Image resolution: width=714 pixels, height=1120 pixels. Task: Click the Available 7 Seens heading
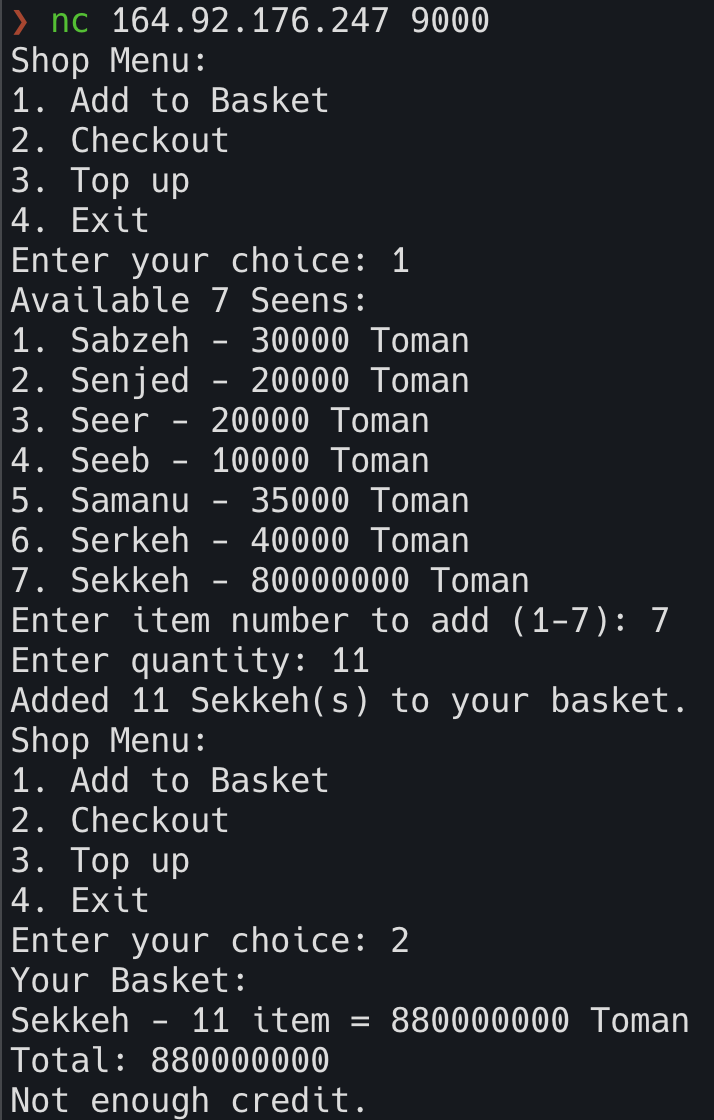coord(189,300)
